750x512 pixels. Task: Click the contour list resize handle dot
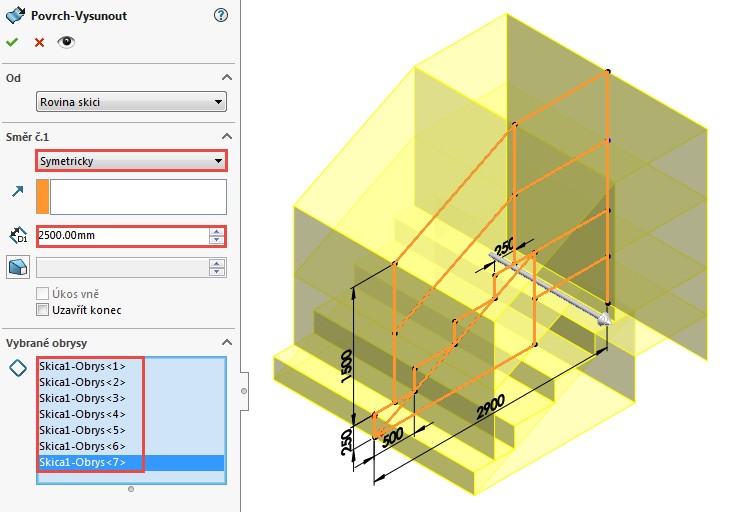(x=131, y=489)
